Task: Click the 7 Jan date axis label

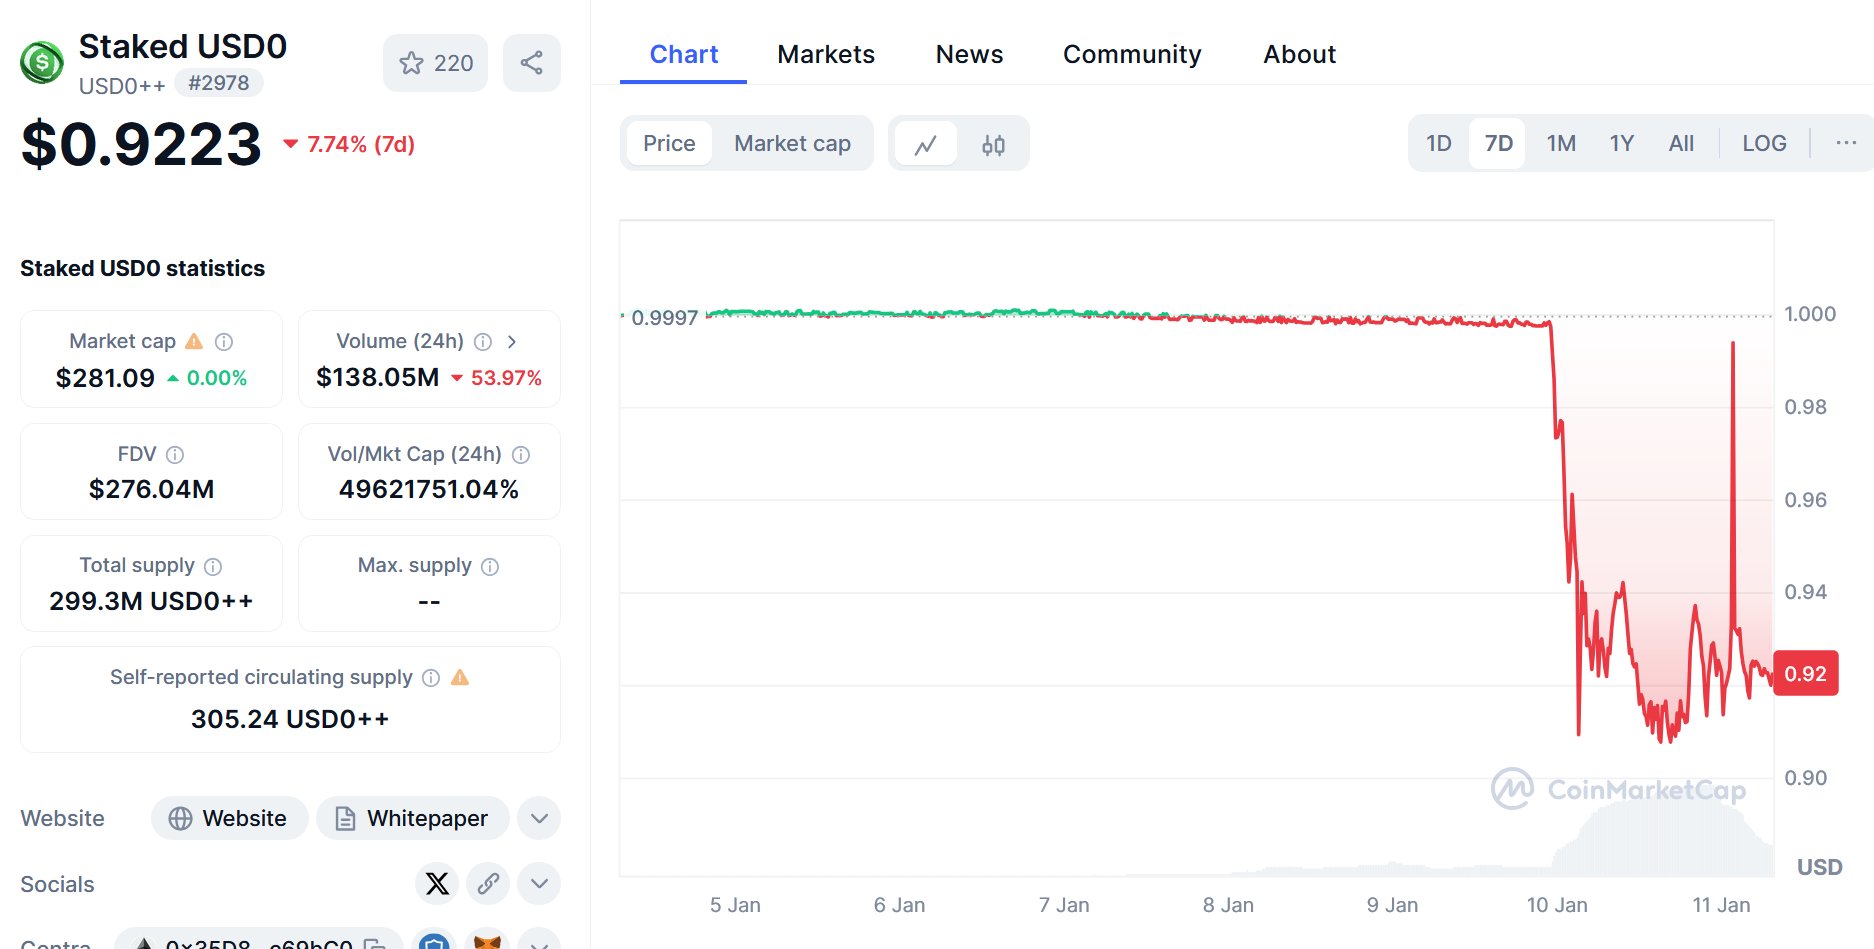Action: coord(1064,905)
